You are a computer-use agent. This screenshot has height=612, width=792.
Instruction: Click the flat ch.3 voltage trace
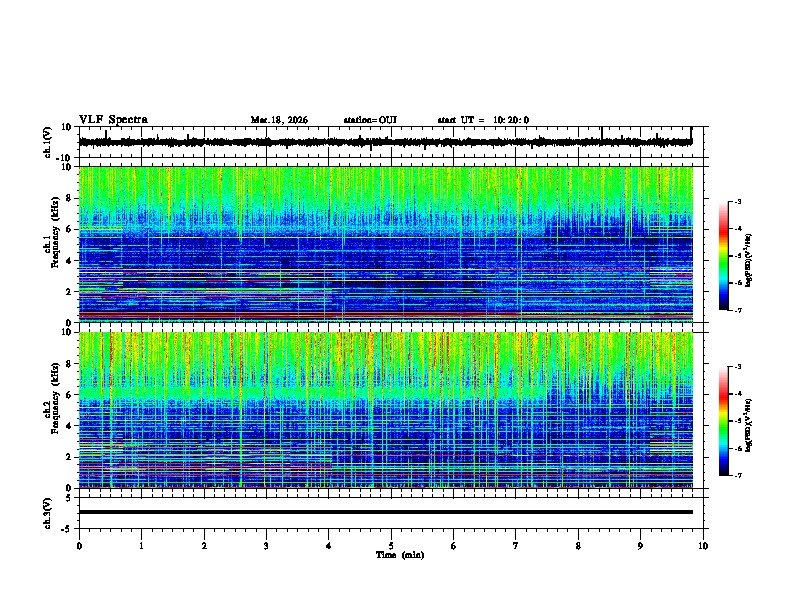386,512
